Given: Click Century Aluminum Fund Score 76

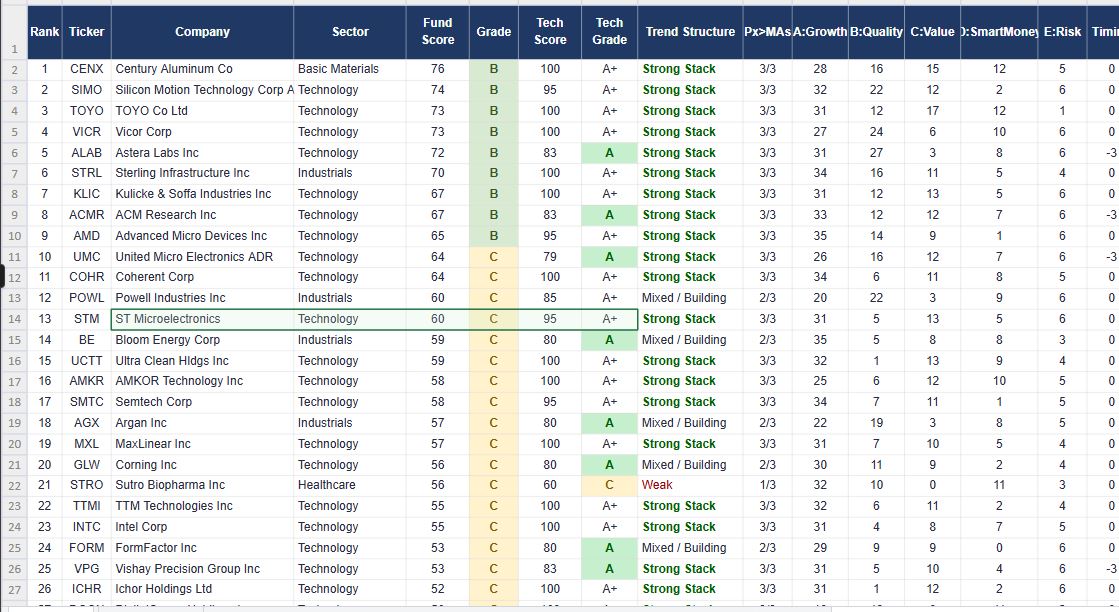Looking at the screenshot, I should pyautogui.click(x=437, y=69).
